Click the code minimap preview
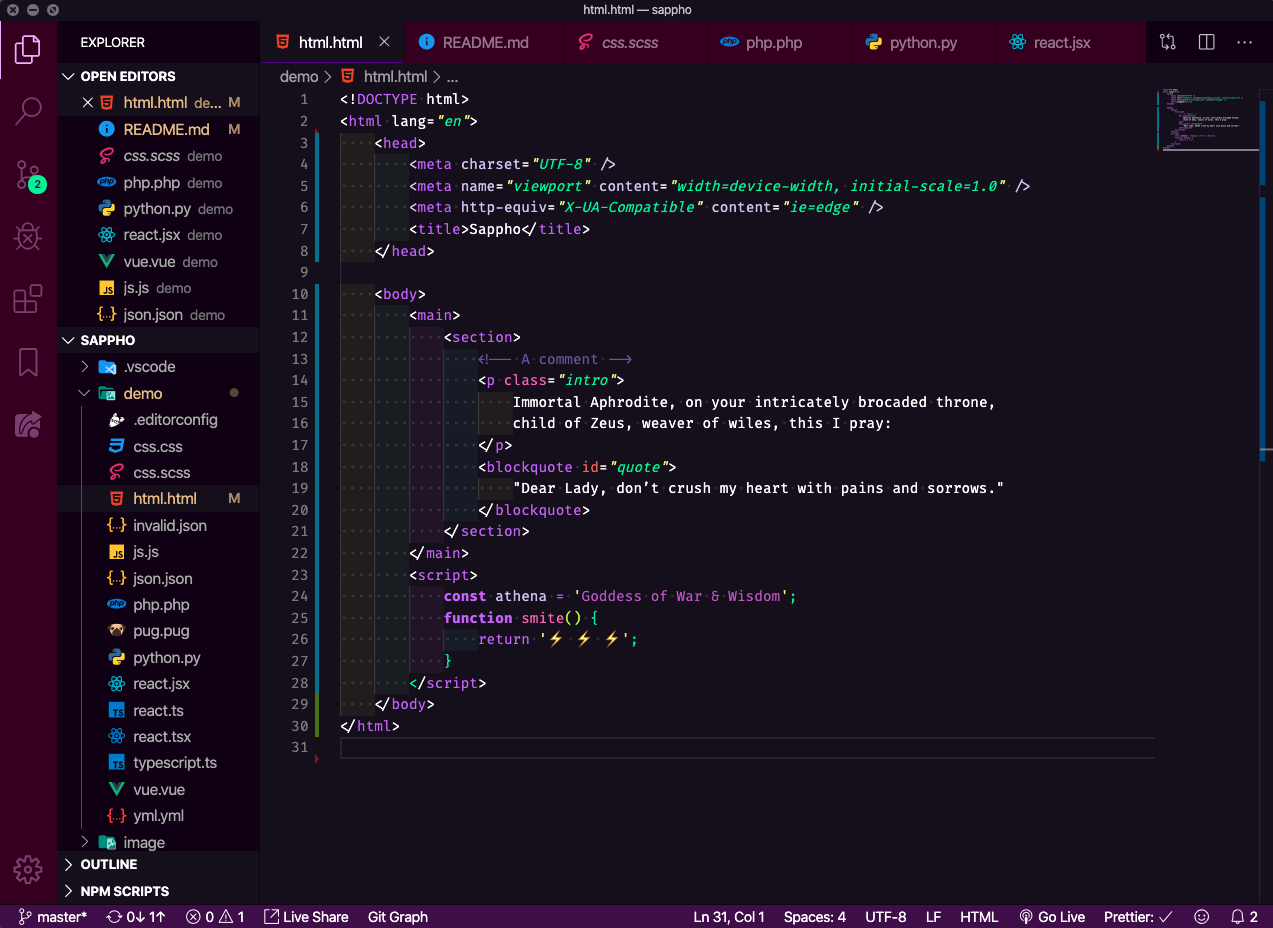The height and width of the screenshot is (928, 1273). point(1209,120)
